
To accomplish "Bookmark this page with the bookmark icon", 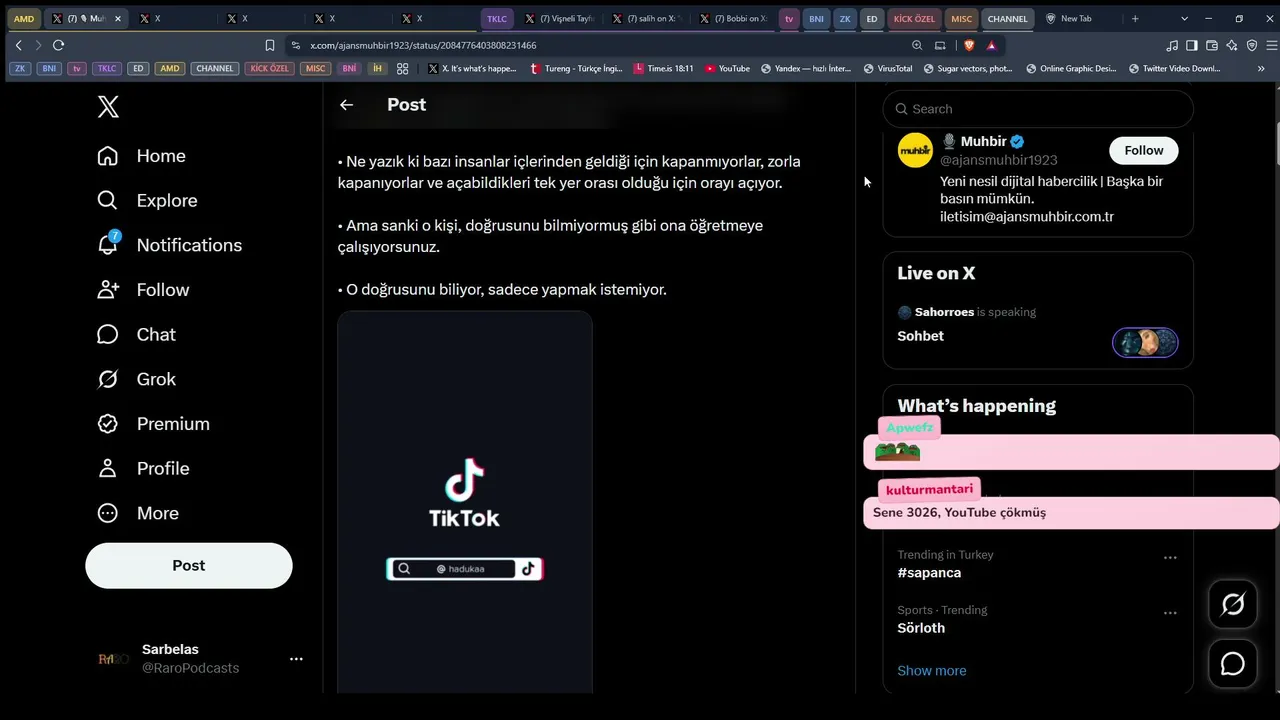I will pos(270,45).
